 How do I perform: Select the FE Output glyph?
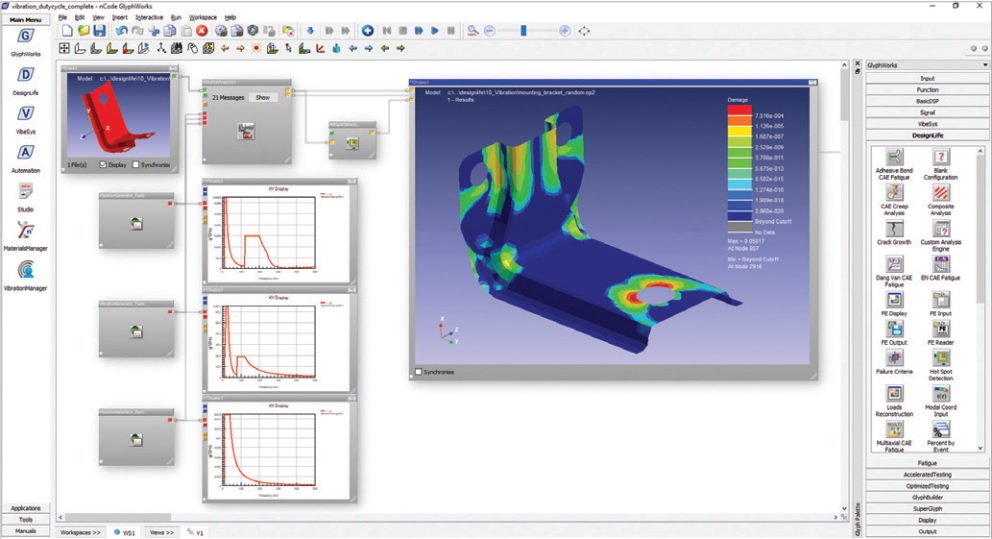tap(894, 333)
